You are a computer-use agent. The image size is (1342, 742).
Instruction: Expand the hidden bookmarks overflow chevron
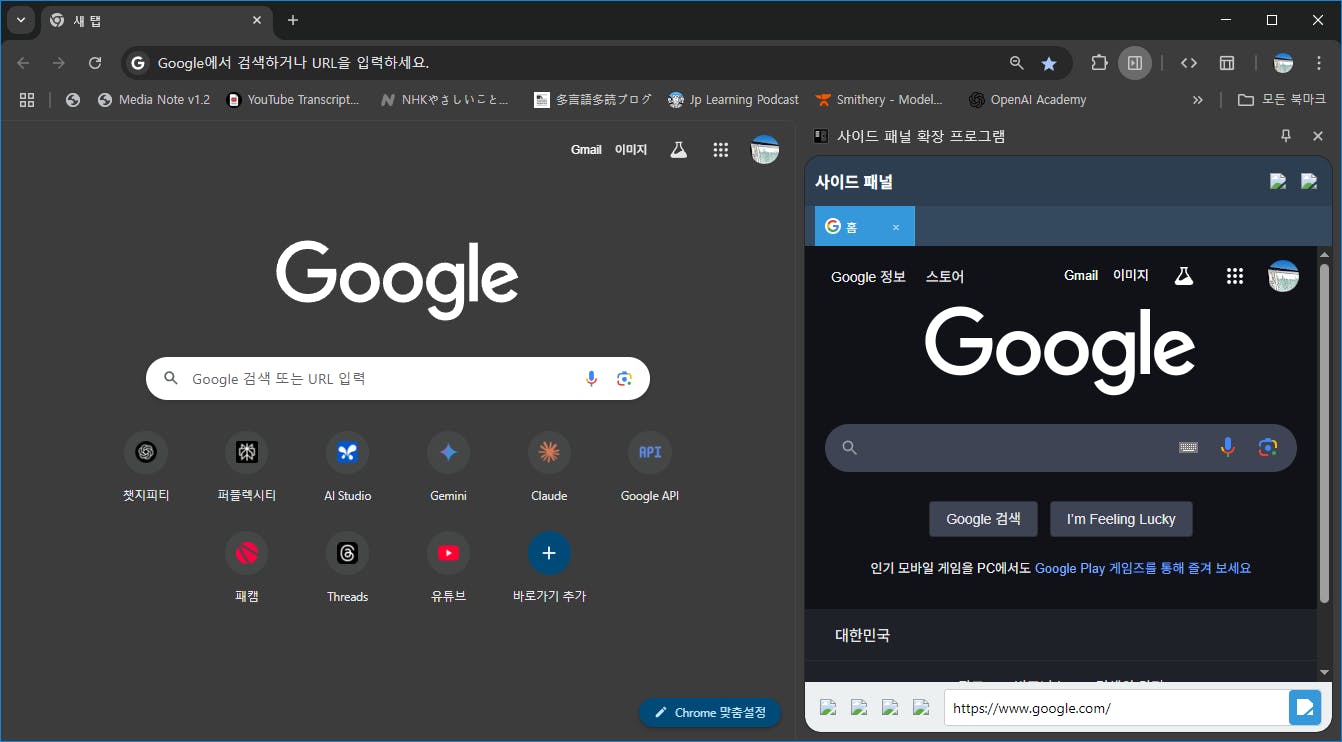(1198, 100)
